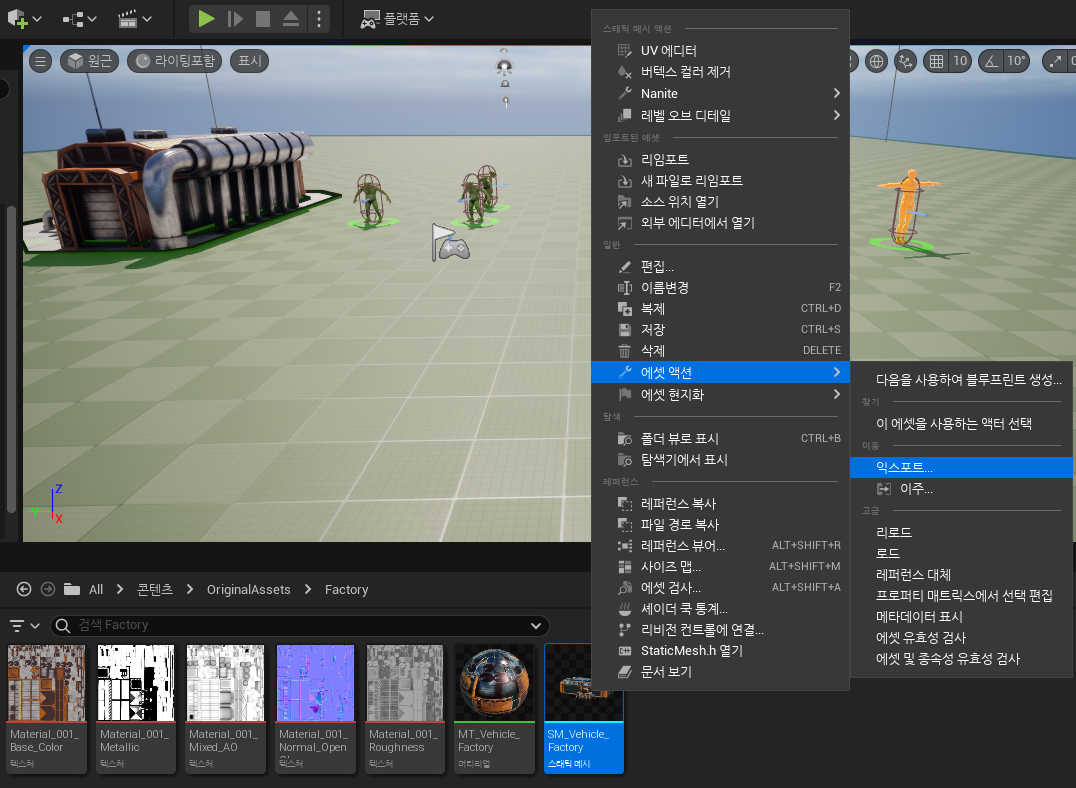
Task: Choose 복제 to duplicate asset
Action: 721,309
